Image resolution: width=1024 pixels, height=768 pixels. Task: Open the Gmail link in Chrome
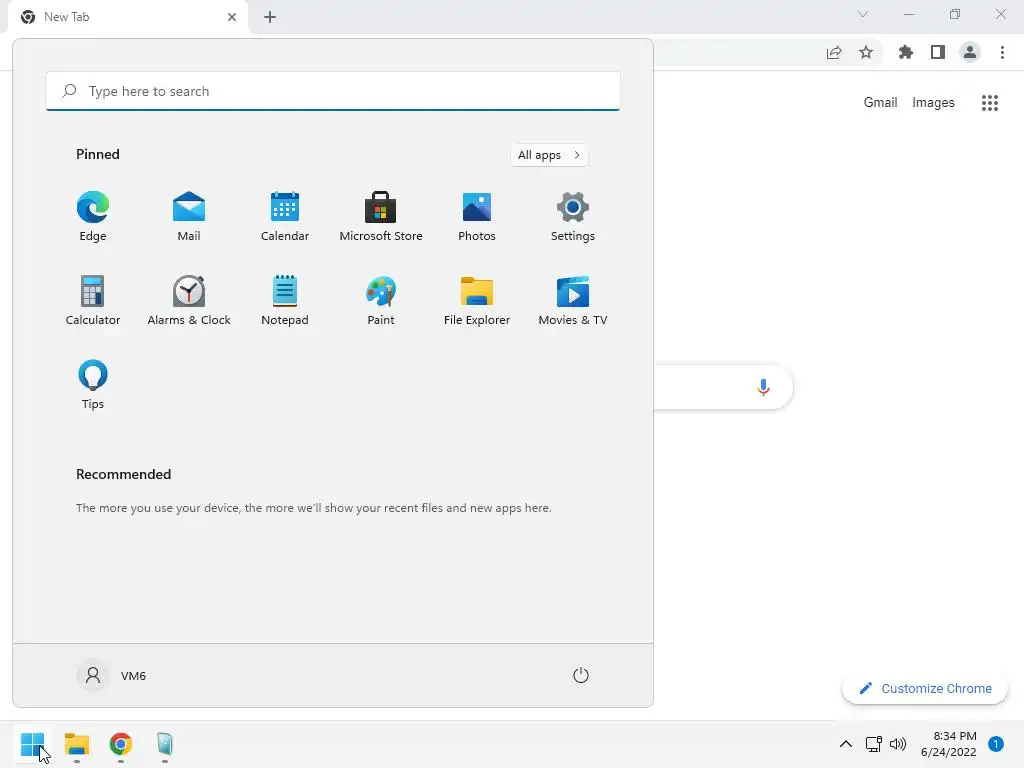coord(880,103)
